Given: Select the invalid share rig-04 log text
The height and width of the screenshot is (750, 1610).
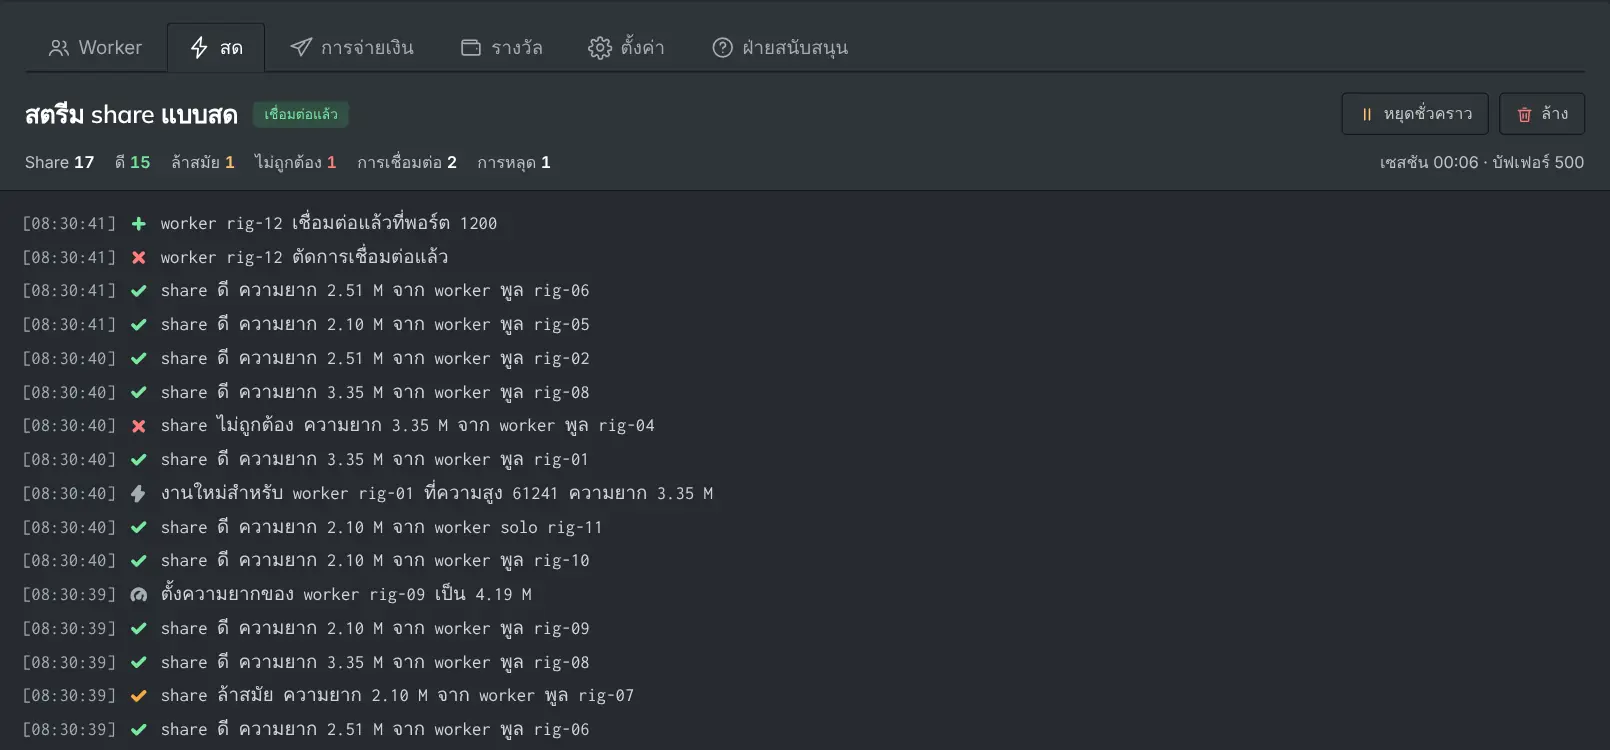Looking at the screenshot, I should 408,426.
